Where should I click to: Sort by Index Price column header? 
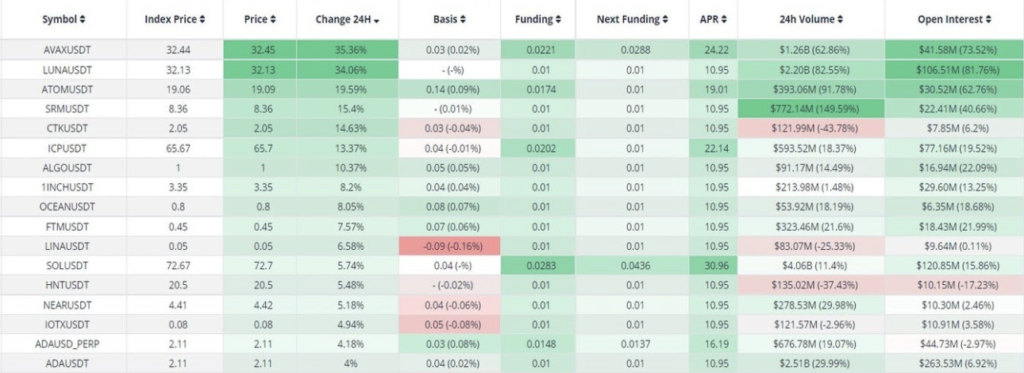(174, 20)
